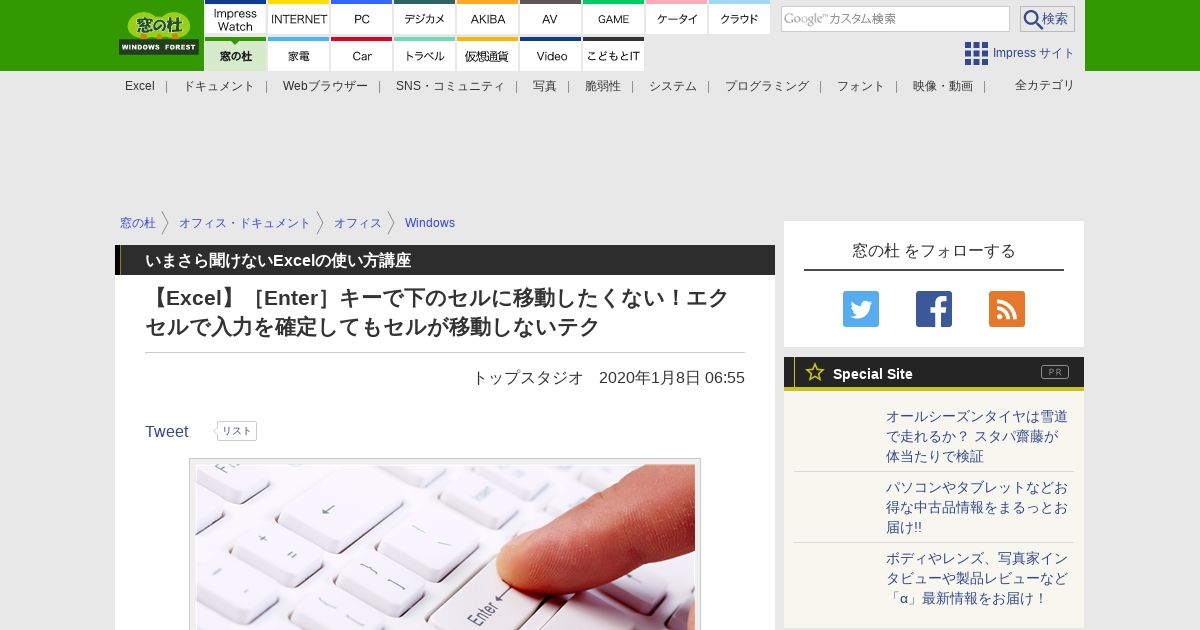The image size is (1200, 630).
Task: Go to the 映像・動画 category
Action: tap(943, 86)
